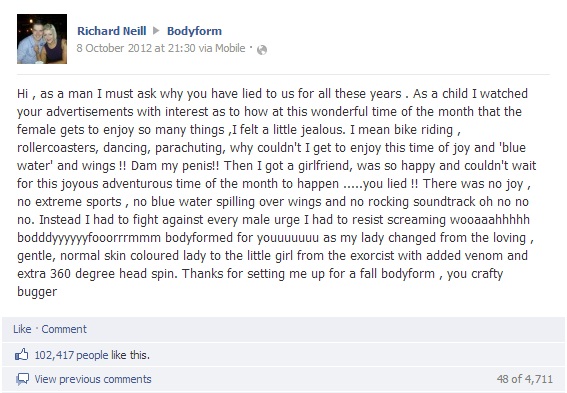
Task: Click the blonde woman in the profile photo
Action: (x=54, y=45)
